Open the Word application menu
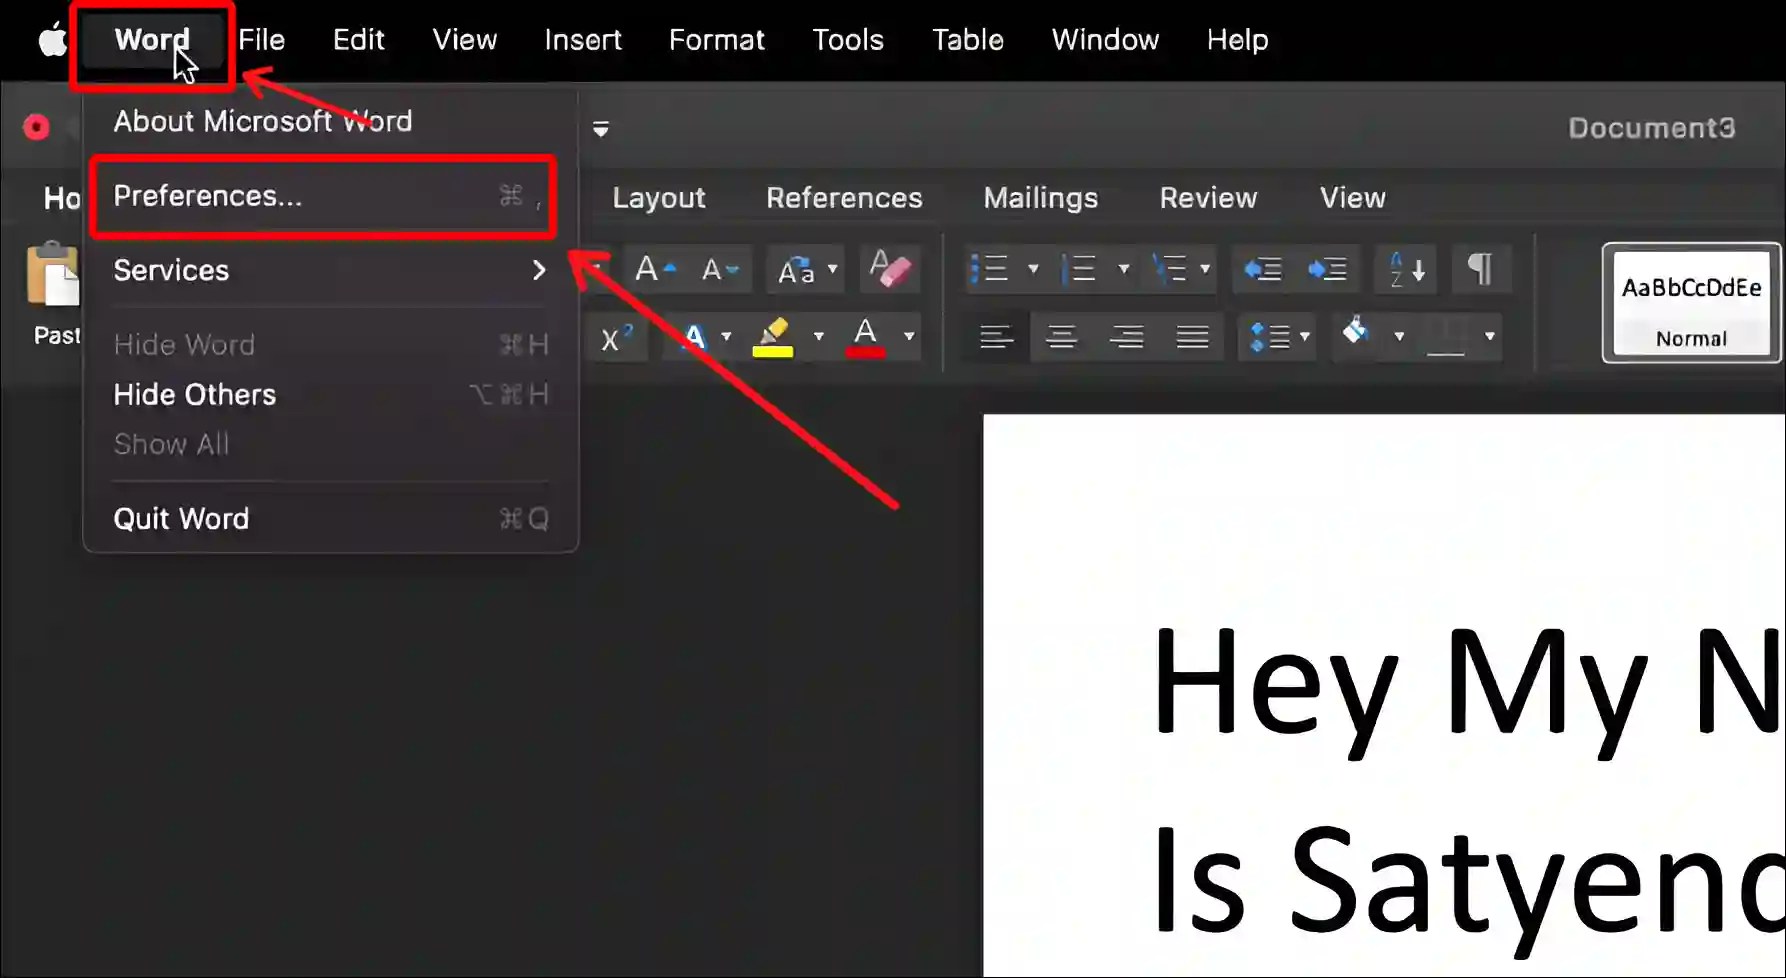Image resolution: width=1786 pixels, height=978 pixels. click(152, 40)
